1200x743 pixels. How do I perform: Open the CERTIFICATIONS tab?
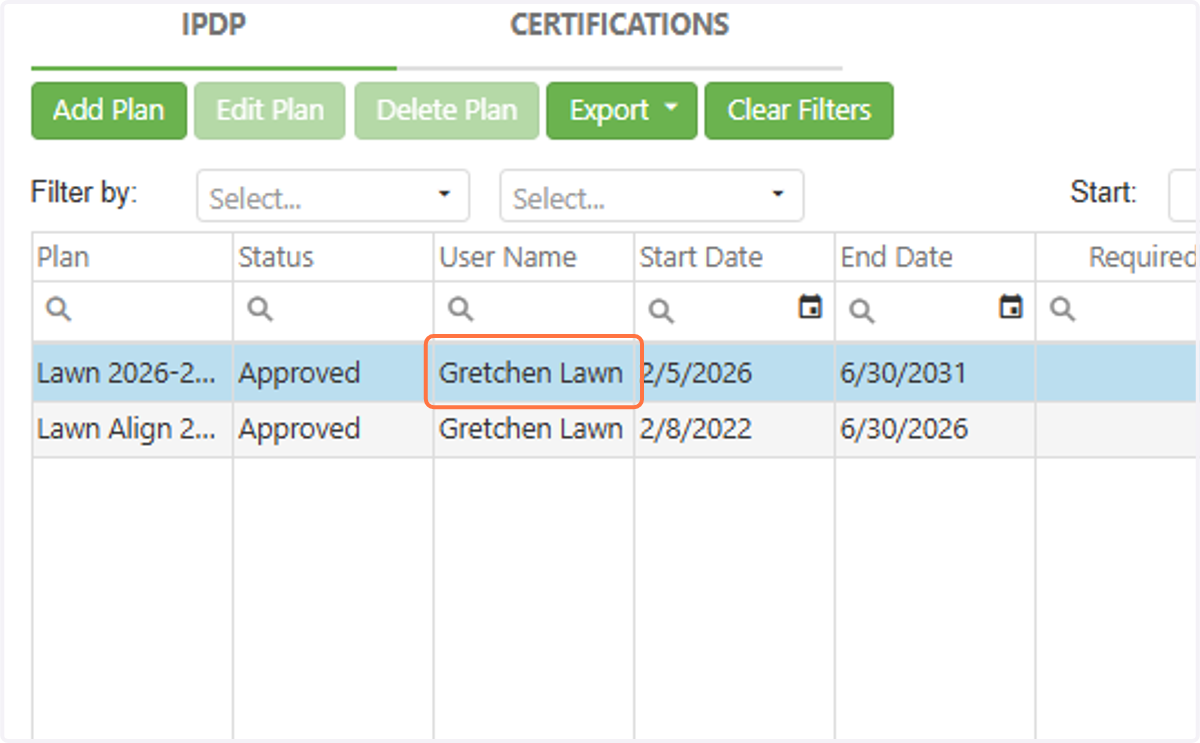coord(619,26)
